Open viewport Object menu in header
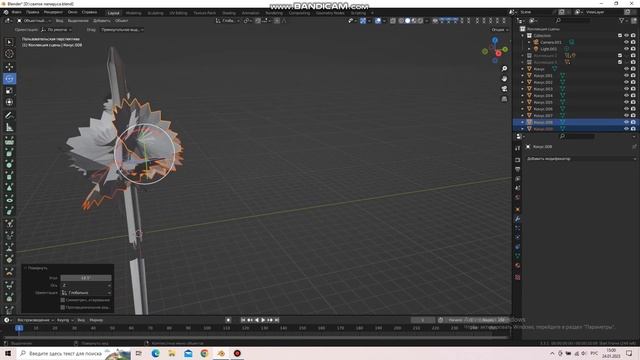This screenshot has height=360, width=640. tap(121, 20)
